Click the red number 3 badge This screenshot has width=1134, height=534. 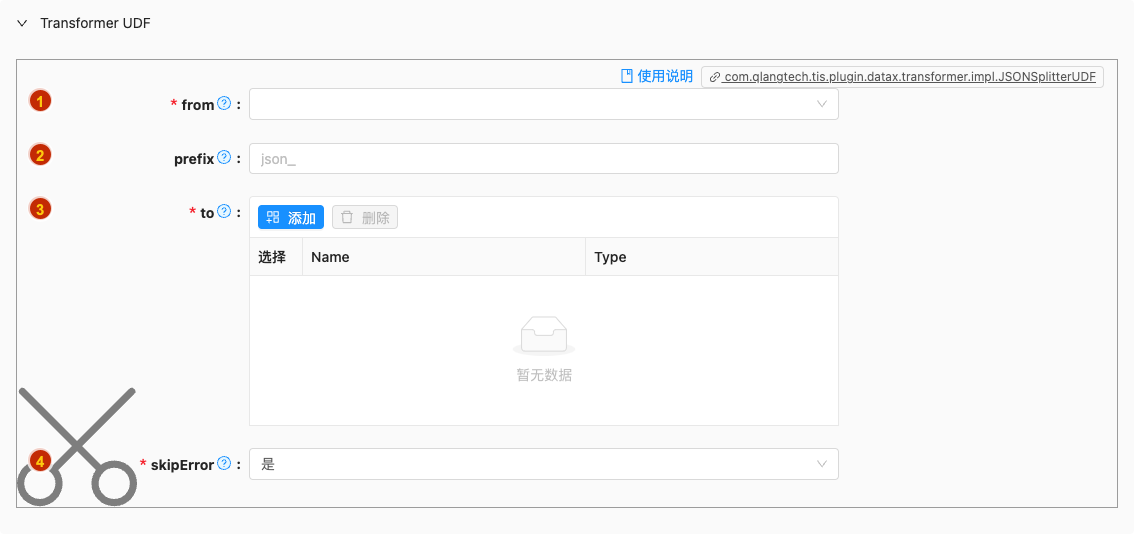(x=40, y=209)
